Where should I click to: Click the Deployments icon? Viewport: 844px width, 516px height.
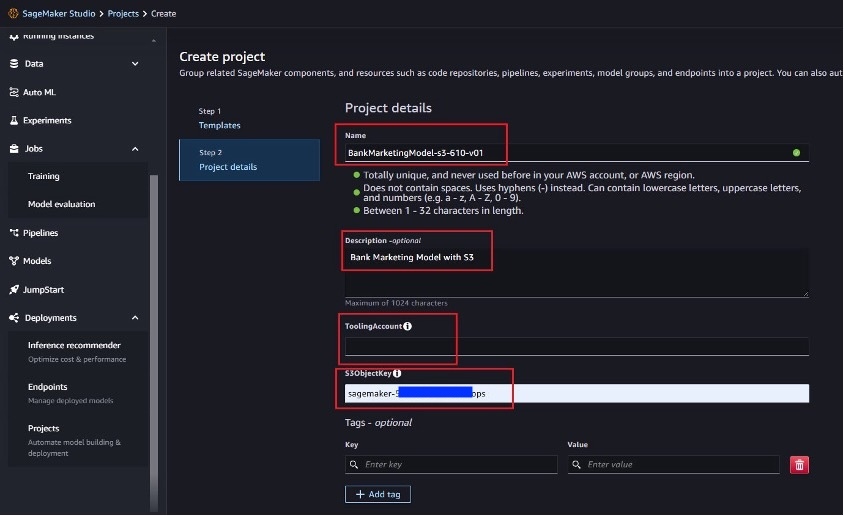(14, 318)
